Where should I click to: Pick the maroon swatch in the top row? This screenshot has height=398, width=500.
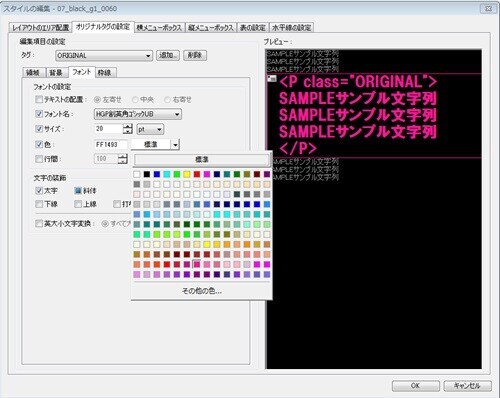[x=257, y=174]
